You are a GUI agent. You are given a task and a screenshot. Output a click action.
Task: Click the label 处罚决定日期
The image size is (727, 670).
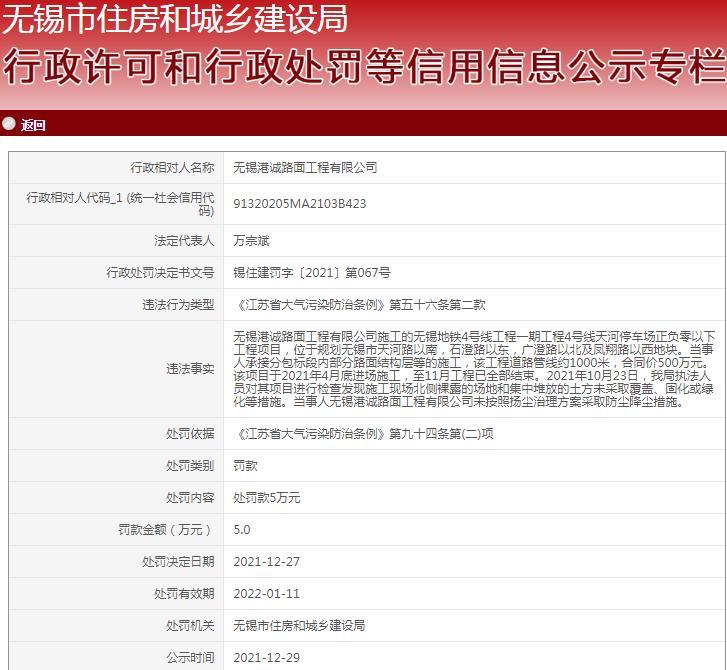coord(179,562)
